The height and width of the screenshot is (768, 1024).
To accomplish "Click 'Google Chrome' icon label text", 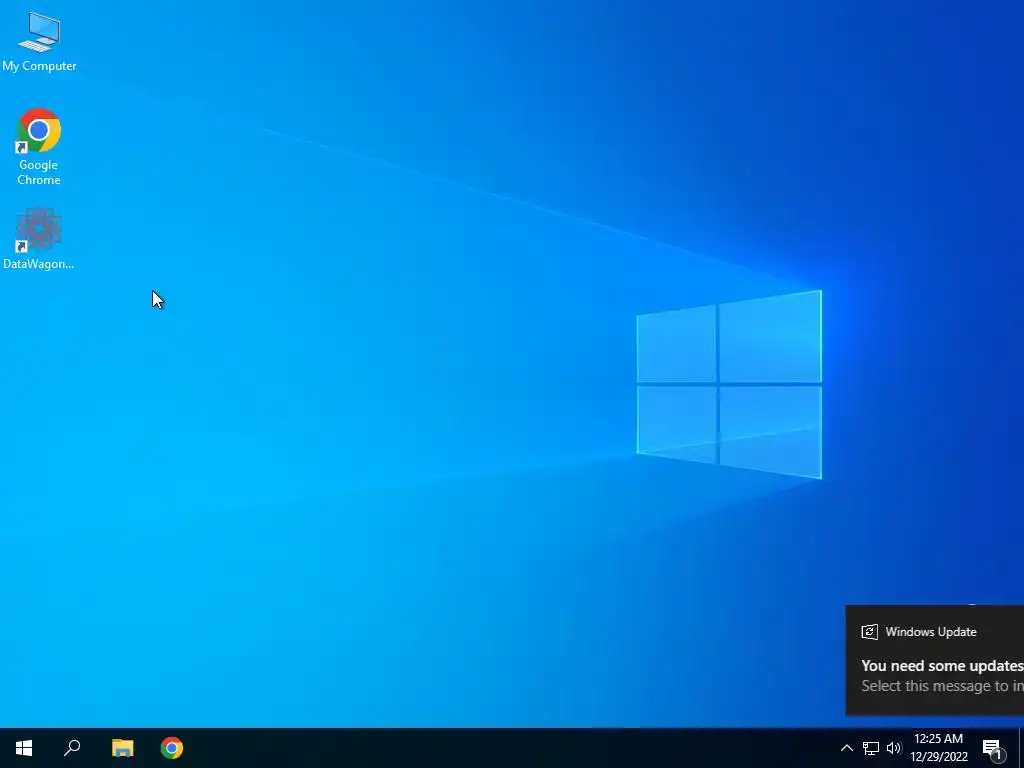I will tap(39, 172).
